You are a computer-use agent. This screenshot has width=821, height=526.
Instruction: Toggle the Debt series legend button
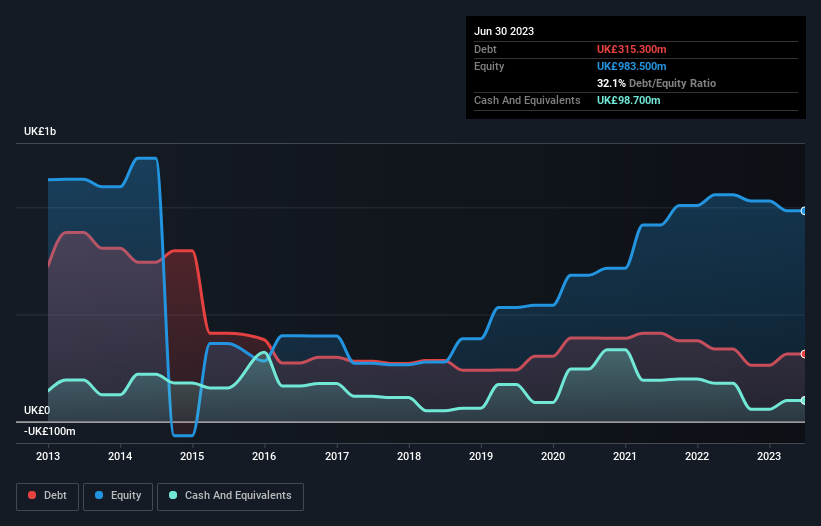coord(47,496)
